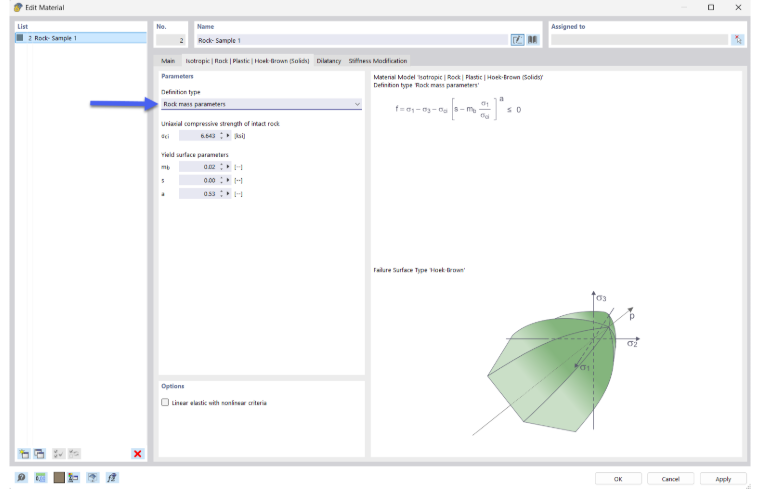Click the Name input field
Viewport: 760px width, 489px height.
[x=352, y=40]
